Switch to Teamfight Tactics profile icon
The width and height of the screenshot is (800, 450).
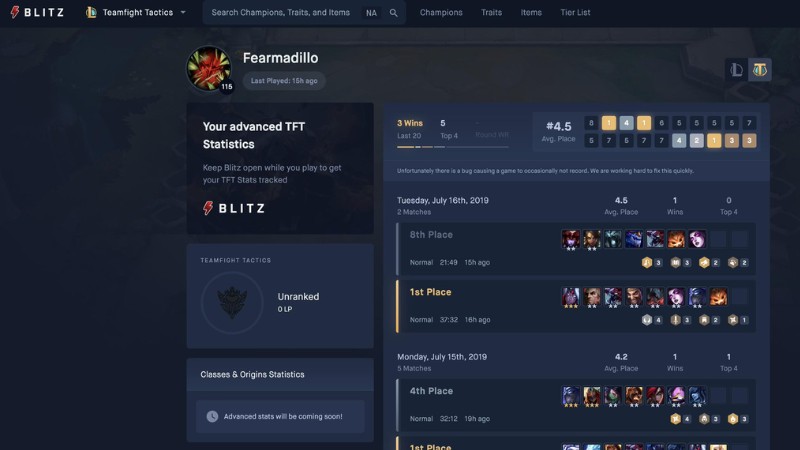click(760, 69)
